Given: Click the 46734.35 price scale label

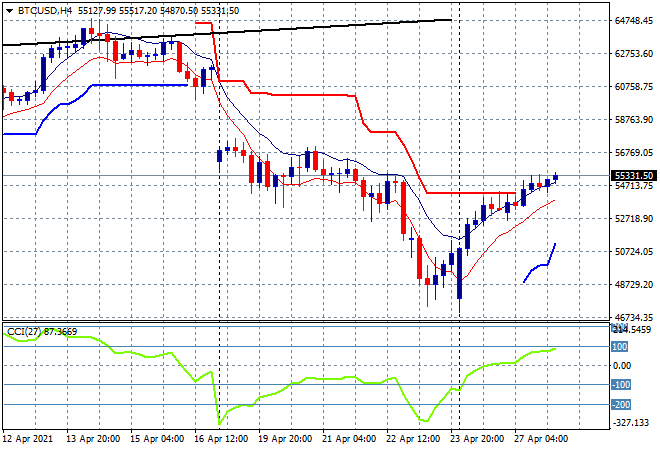Looking at the screenshot, I should click(x=633, y=317).
